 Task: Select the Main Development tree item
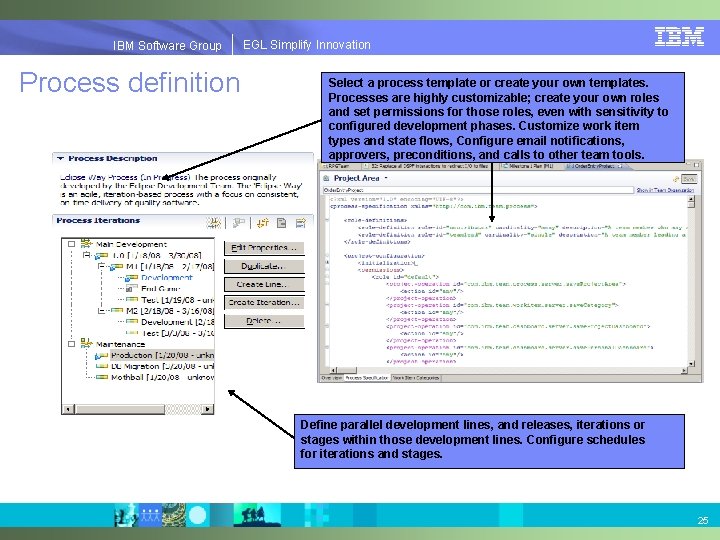point(131,244)
